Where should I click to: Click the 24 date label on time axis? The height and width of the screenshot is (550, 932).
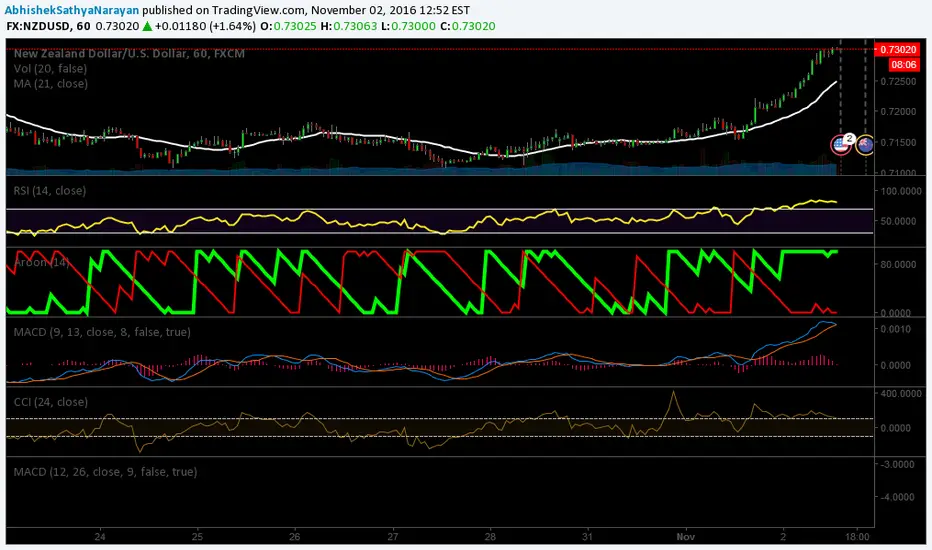pyautogui.click(x=100, y=536)
